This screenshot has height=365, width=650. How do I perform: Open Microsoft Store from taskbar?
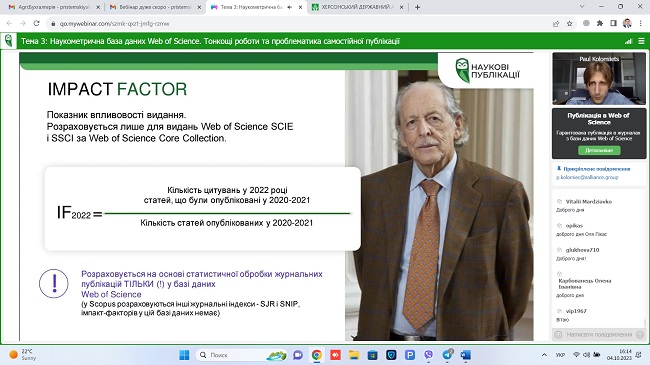tap(373, 355)
